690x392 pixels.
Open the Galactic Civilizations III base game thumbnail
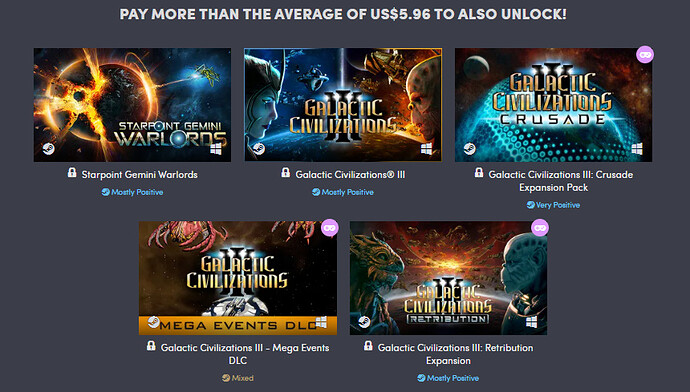[343, 105]
